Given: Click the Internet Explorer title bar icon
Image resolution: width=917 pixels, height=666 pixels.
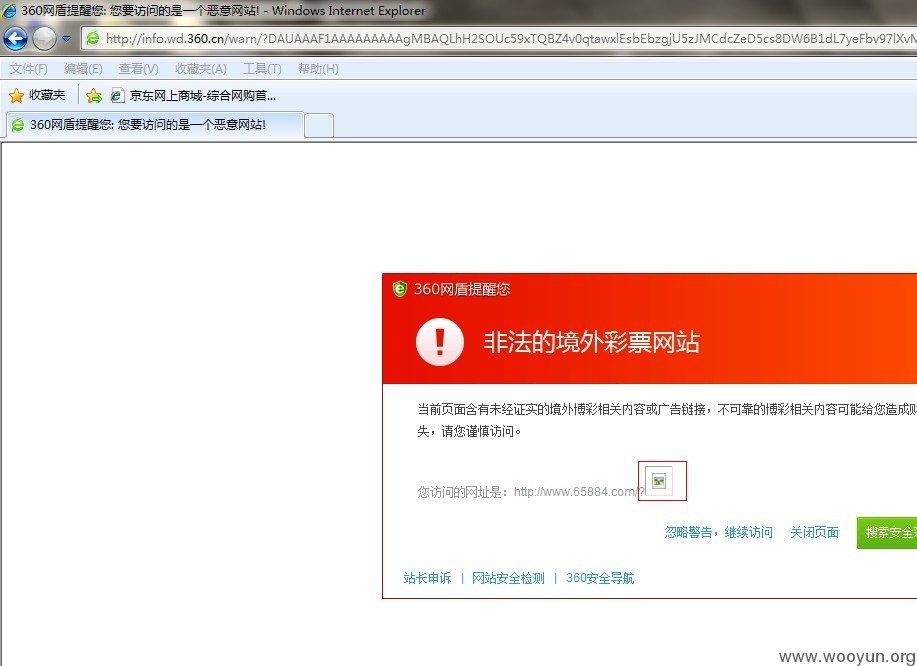Looking at the screenshot, I should click(9, 11).
